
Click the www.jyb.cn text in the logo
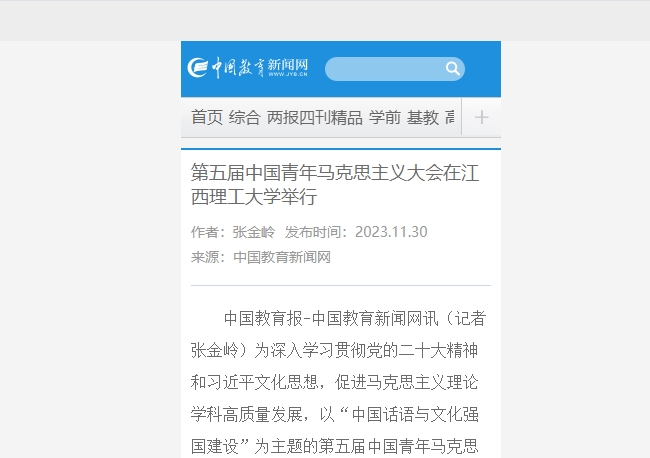288,74
